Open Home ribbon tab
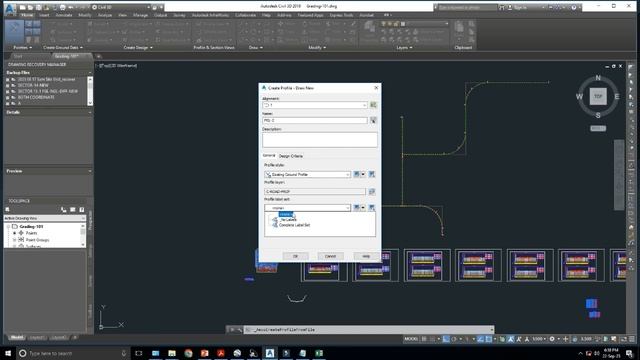This screenshot has width=640, height=360. coord(27,15)
